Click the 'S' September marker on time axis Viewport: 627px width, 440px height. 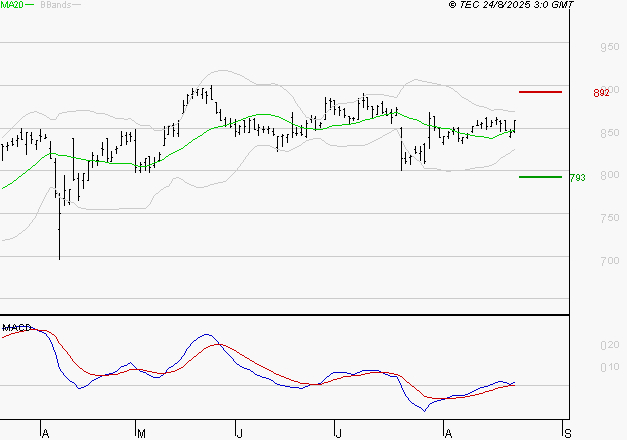(x=568, y=432)
